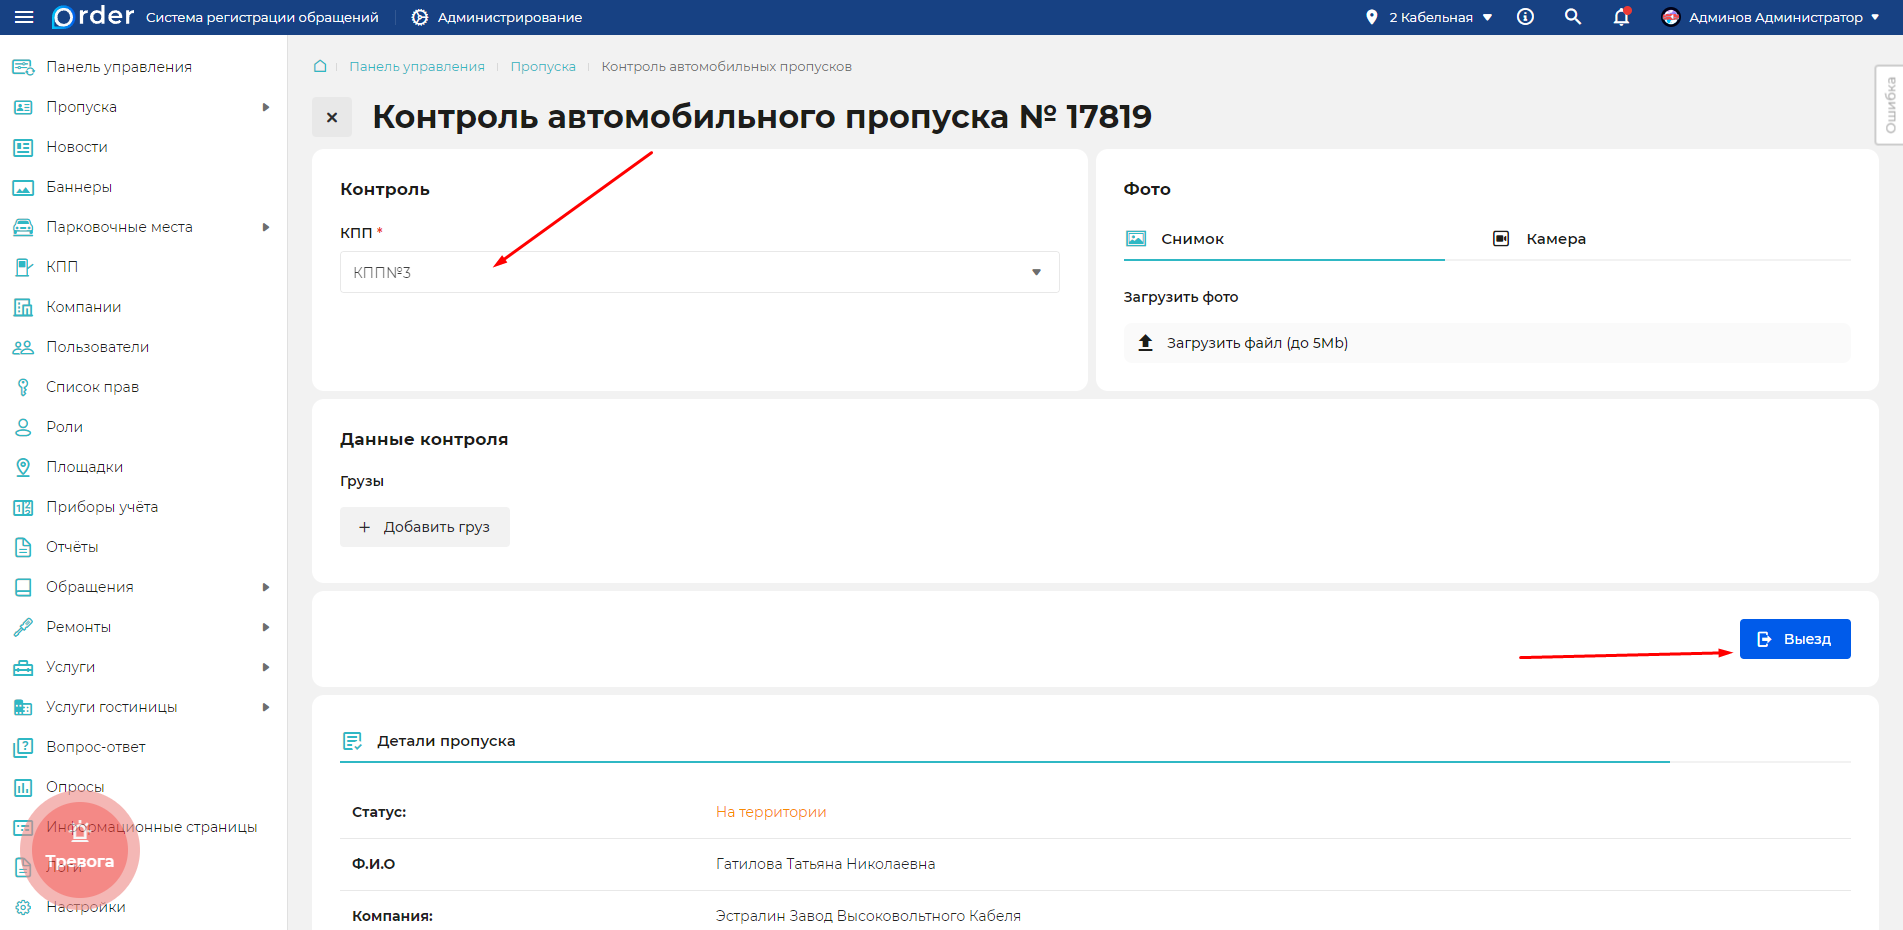Select the Снимок tab
Screen dimensions: 1903x930
pos(1191,239)
